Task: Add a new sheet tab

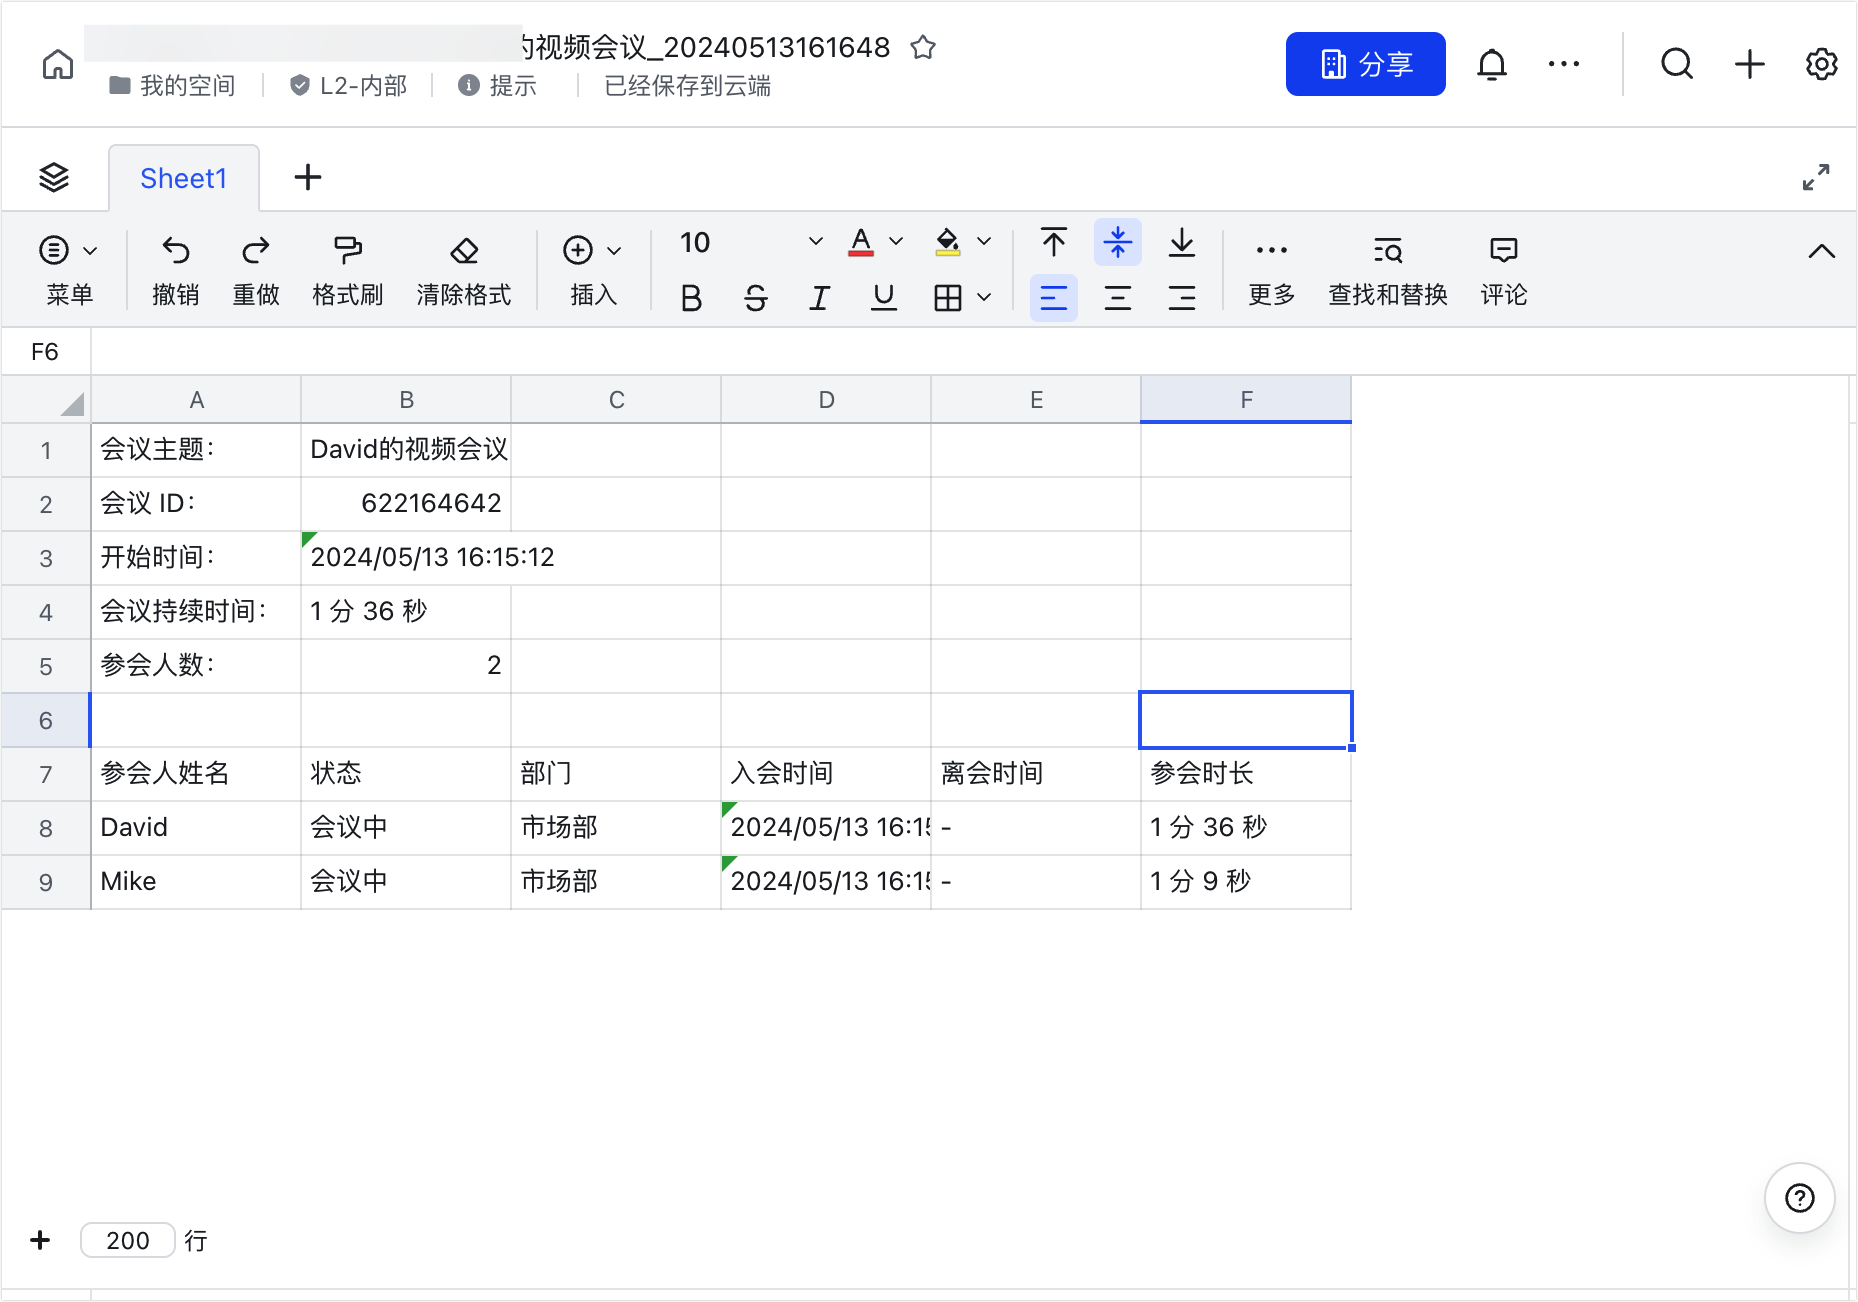Action: pos(308,178)
